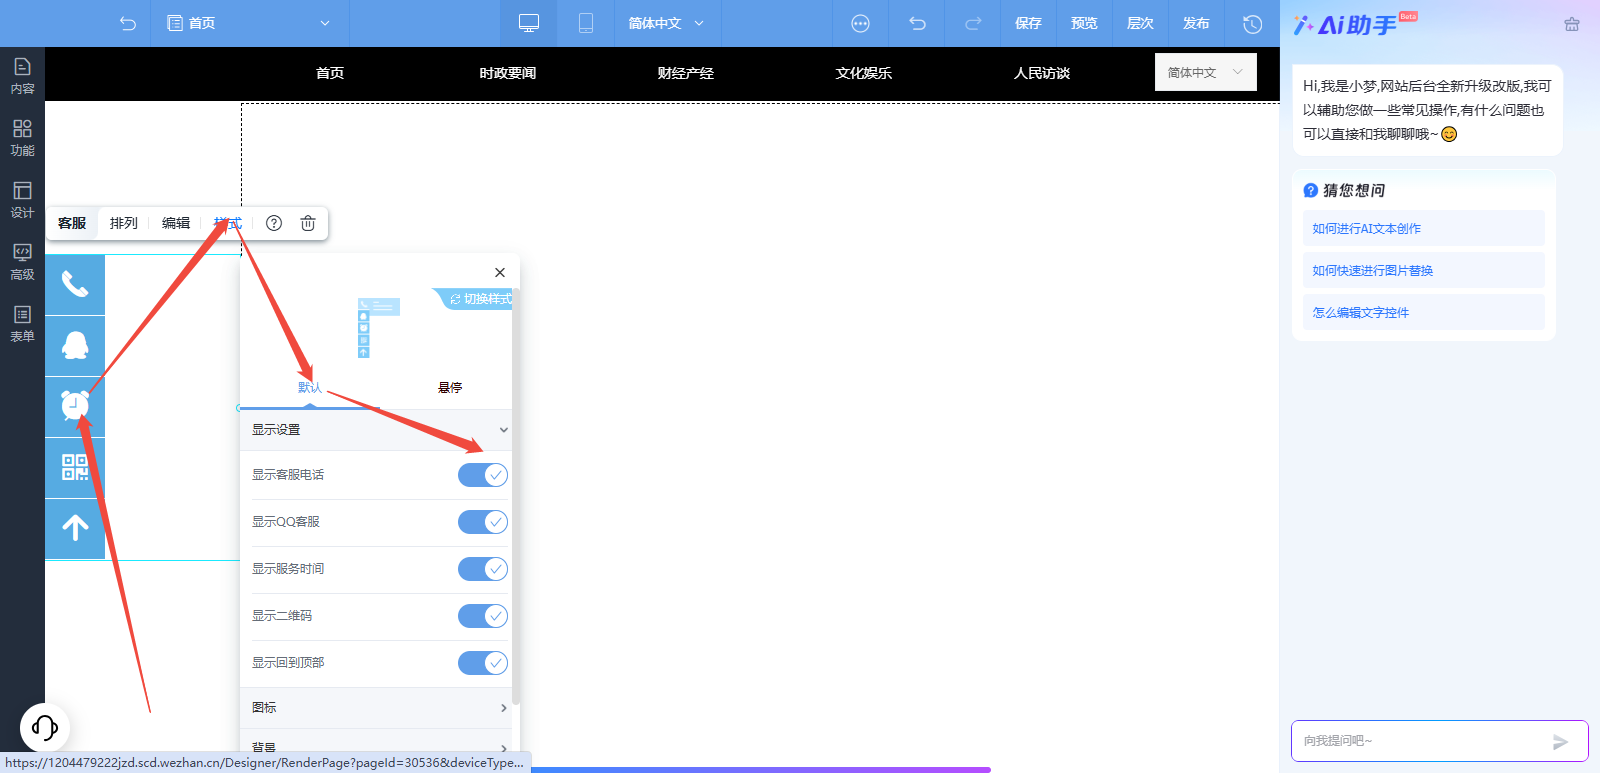Click the 层次 layers button
Viewport: 1600px width, 773px height.
point(1140,23)
